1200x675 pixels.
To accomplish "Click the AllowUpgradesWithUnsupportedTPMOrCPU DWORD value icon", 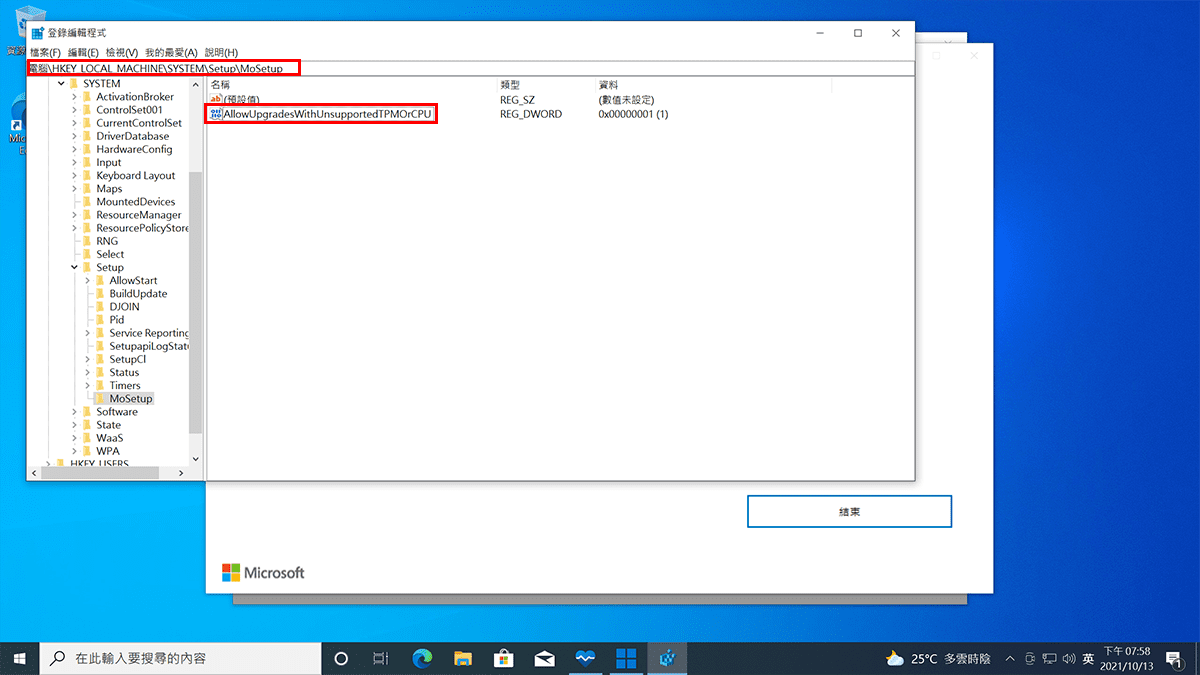I will tap(215, 115).
